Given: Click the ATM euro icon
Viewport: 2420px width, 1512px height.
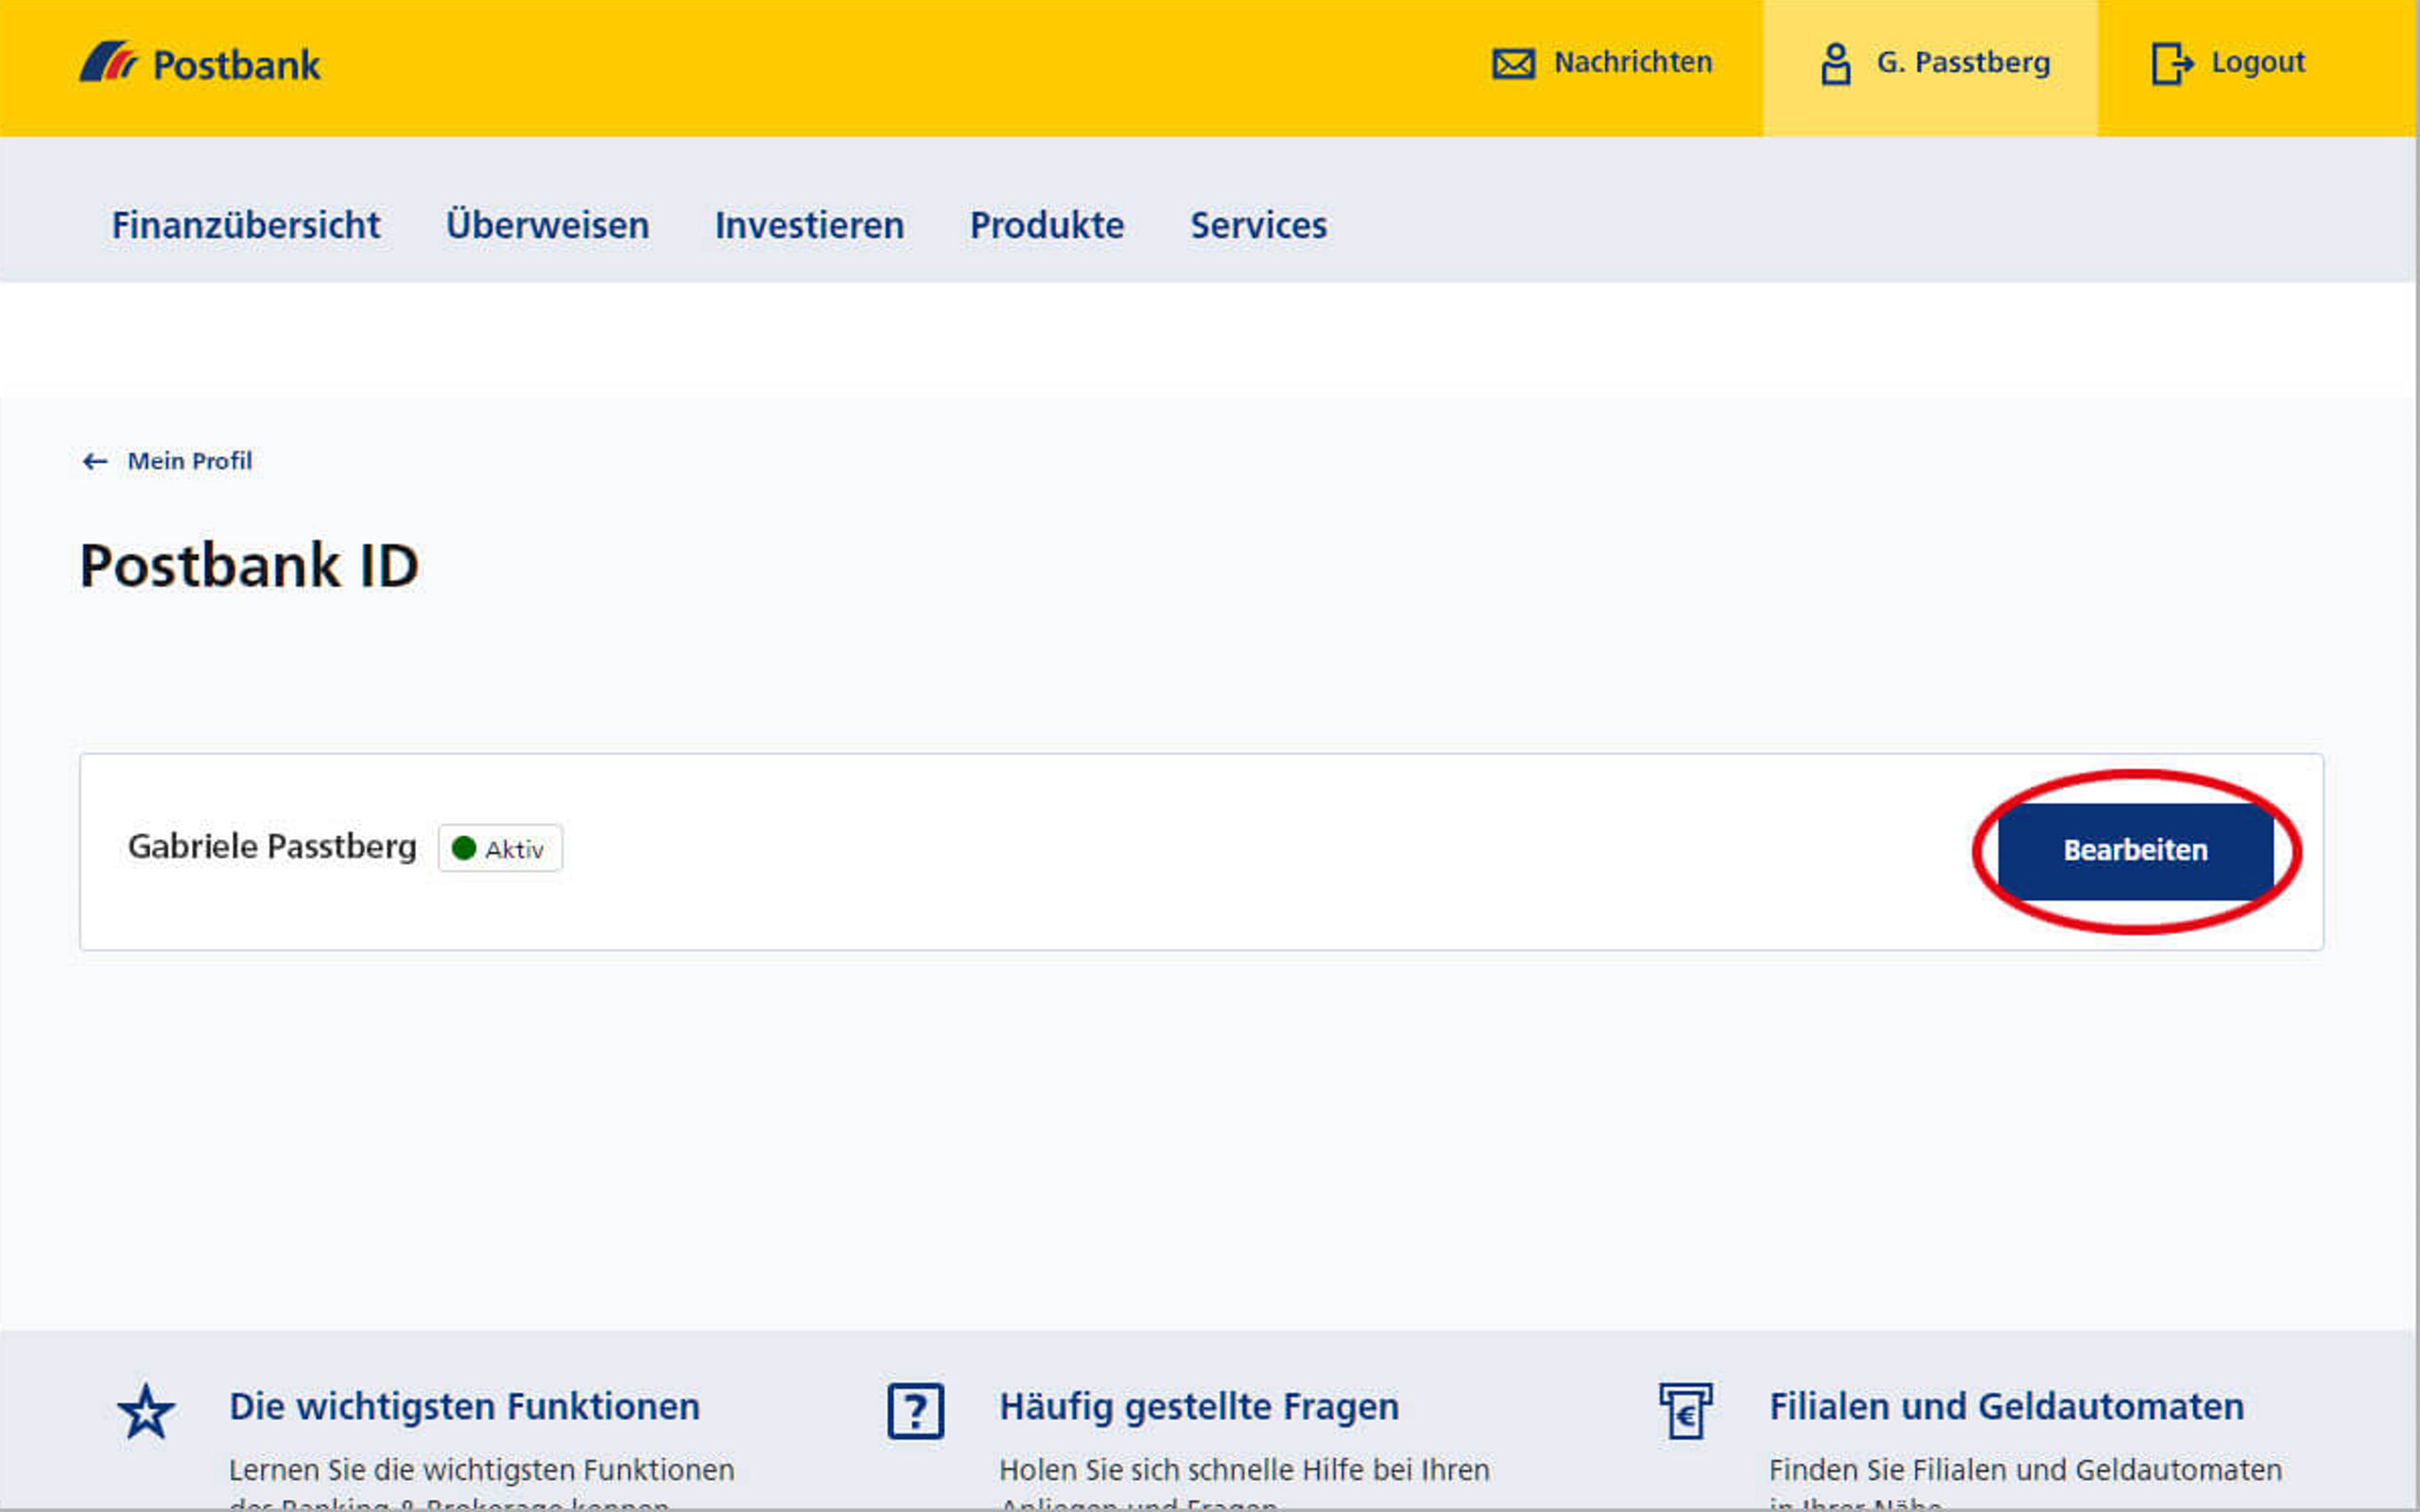Looking at the screenshot, I should pyautogui.click(x=1685, y=1411).
